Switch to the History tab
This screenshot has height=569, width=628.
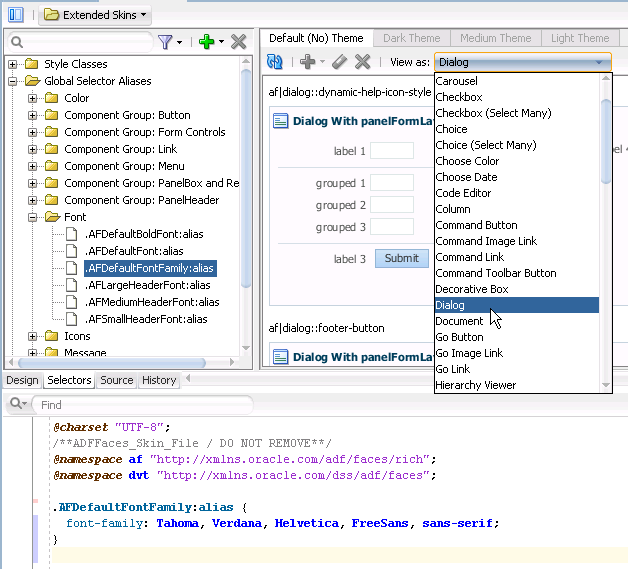tap(159, 380)
